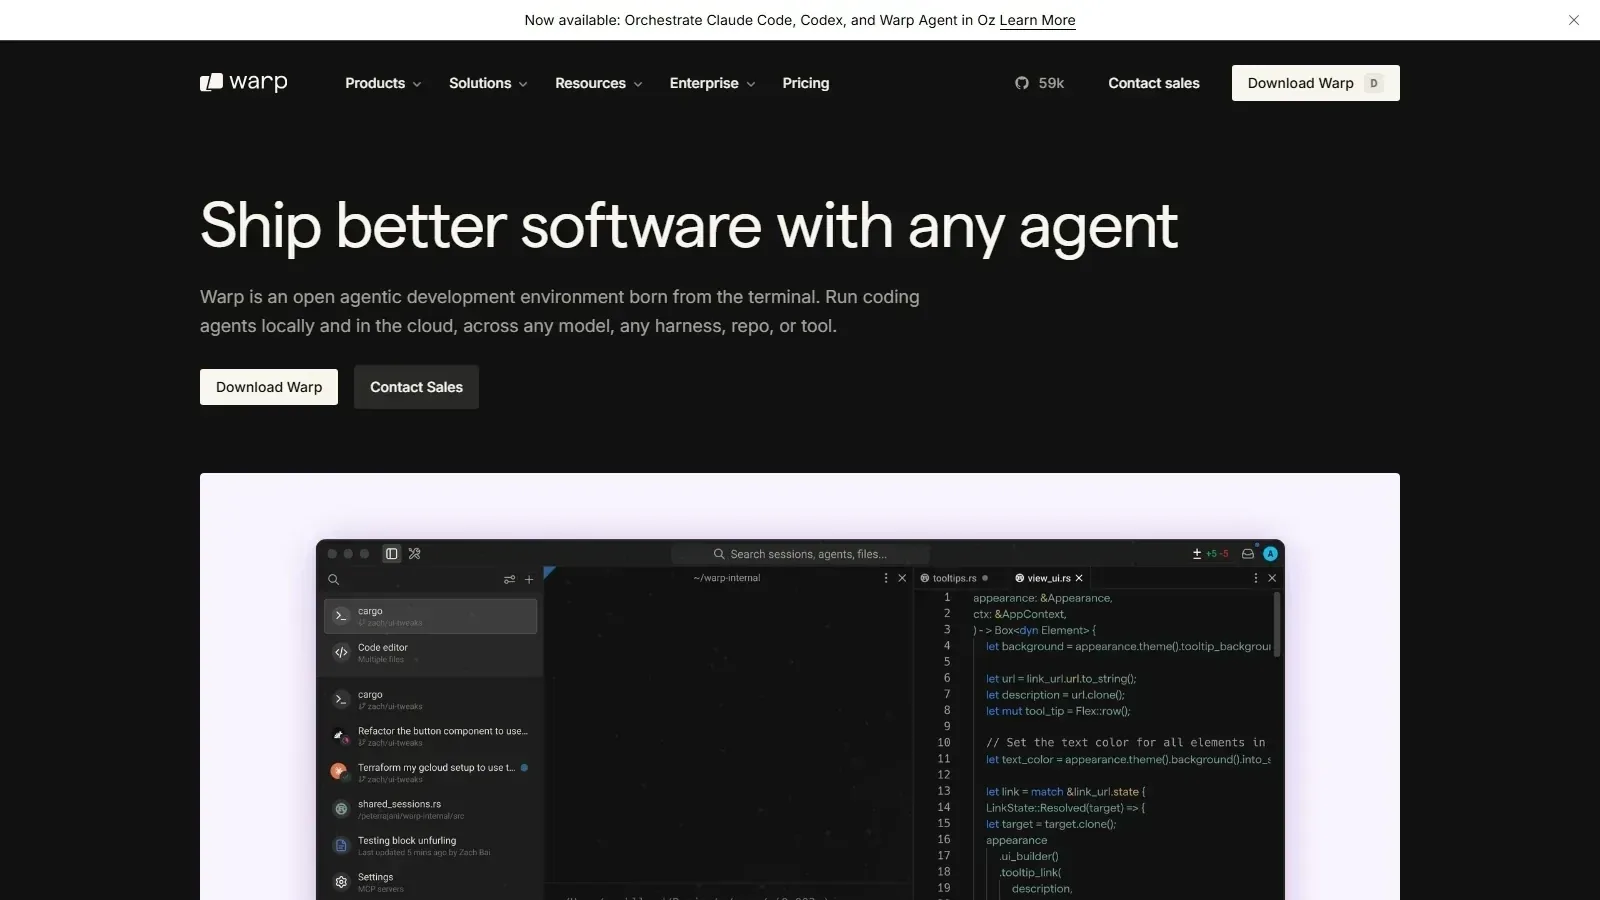Viewport: 1600px width, 900px height.
Task: Close the code editor pane
Action: click(x=1272, y=578)
